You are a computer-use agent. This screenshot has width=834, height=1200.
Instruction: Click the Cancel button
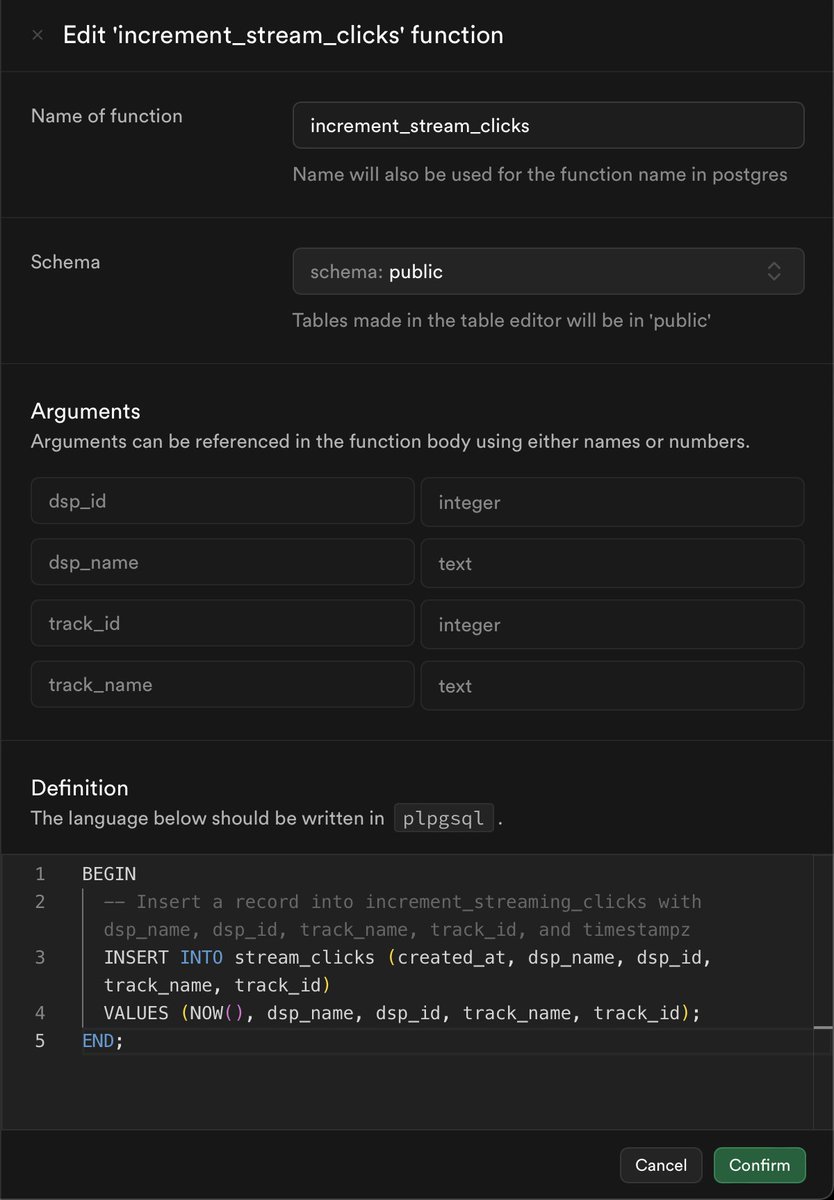[x=661, y=1165]
